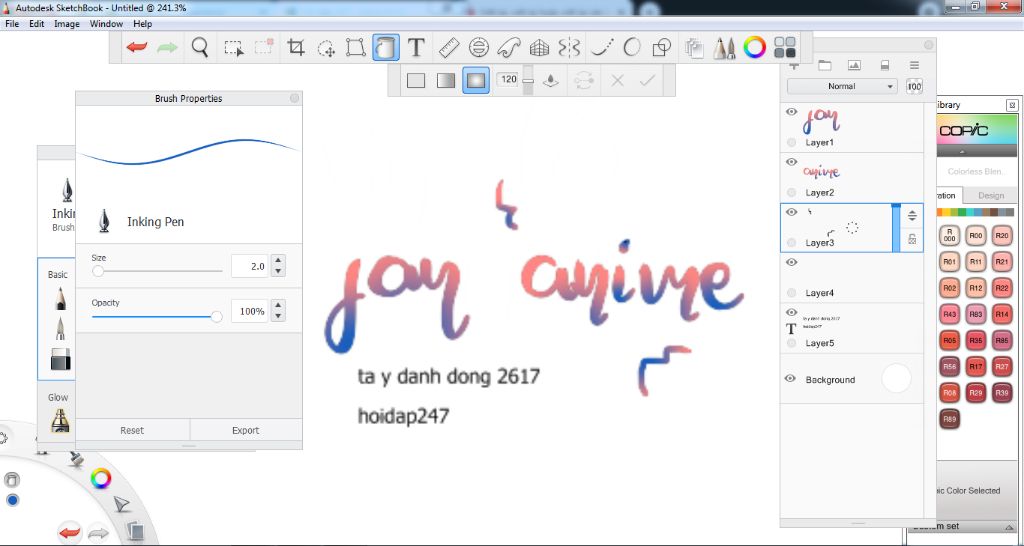Open the Perspective Guides tool
Viewport: 1024px width, 546px height.
click(539, 48)
